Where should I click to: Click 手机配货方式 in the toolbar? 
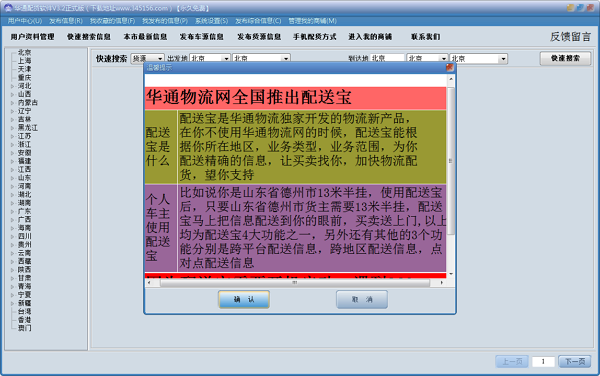[x=315, y=37]
